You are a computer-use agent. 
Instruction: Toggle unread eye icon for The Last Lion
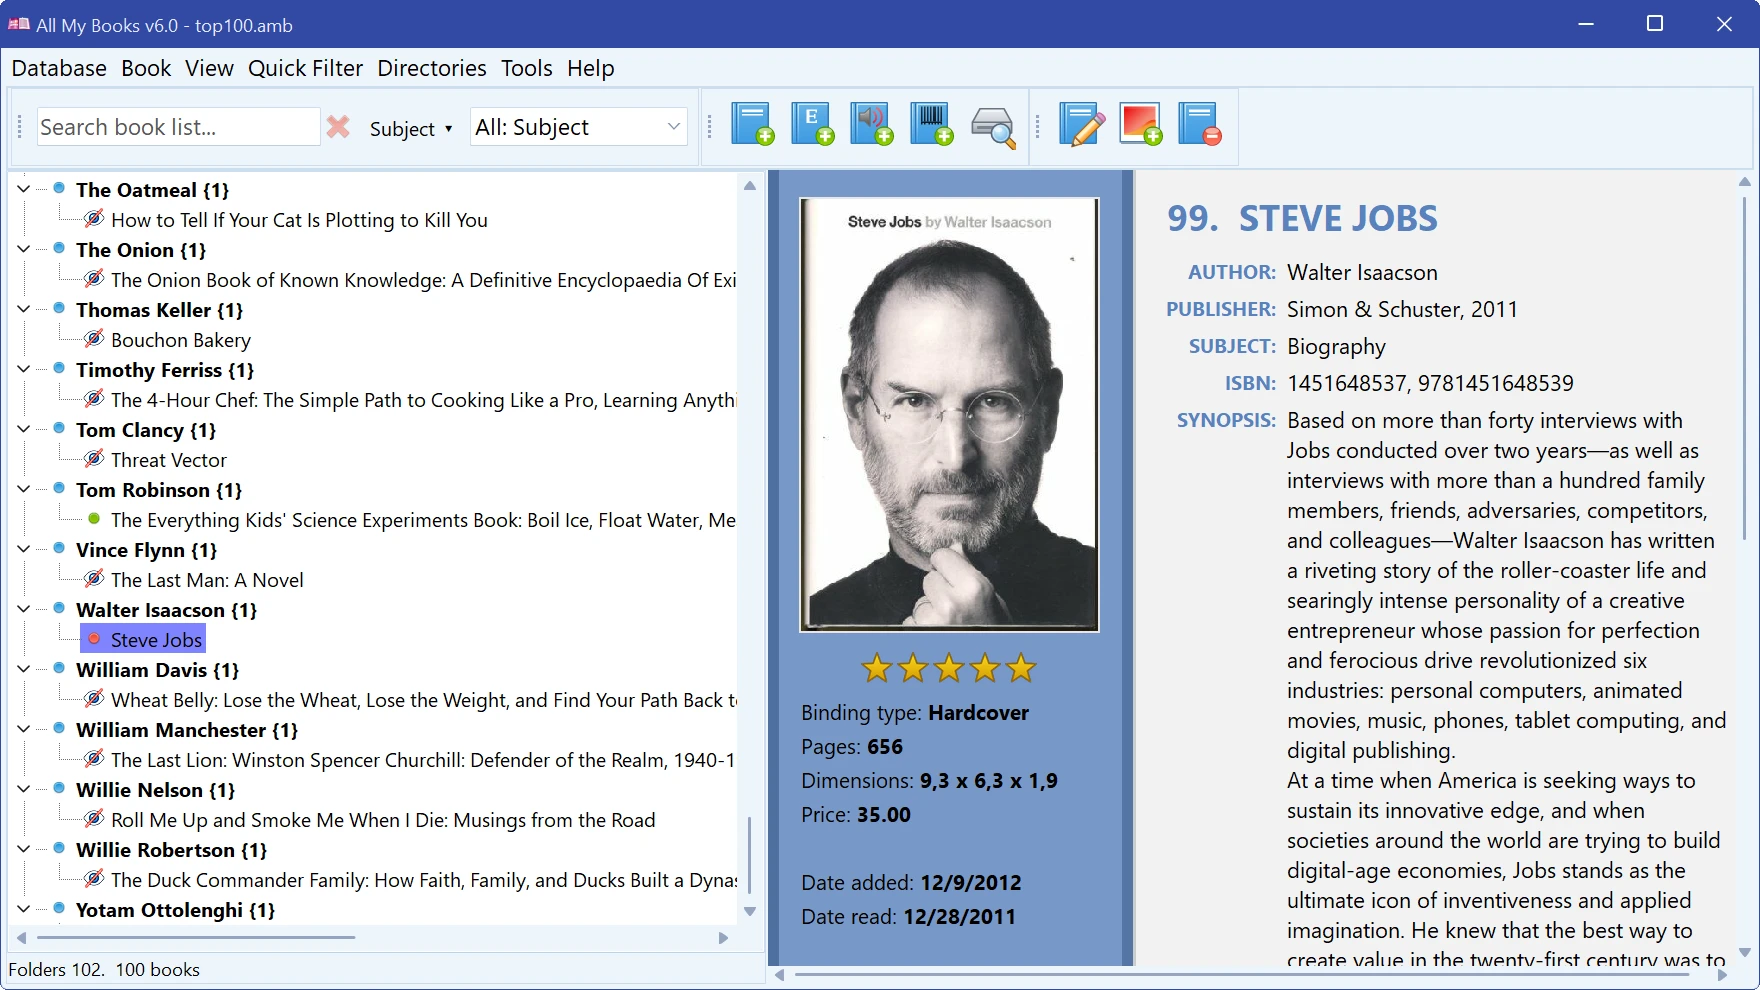tap(94, 758)
